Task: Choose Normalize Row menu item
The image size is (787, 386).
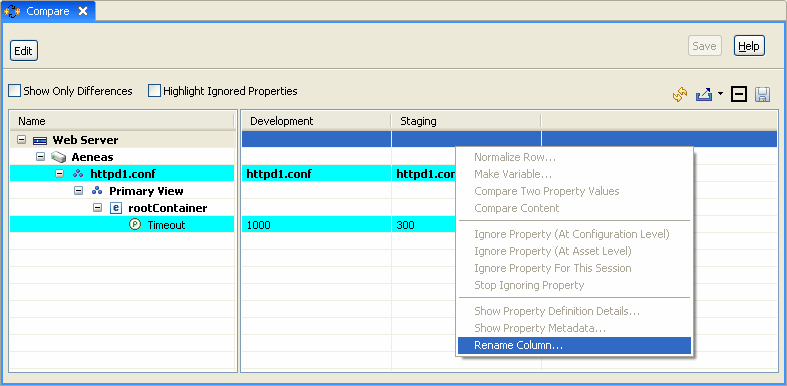Action: click(574, 157)
